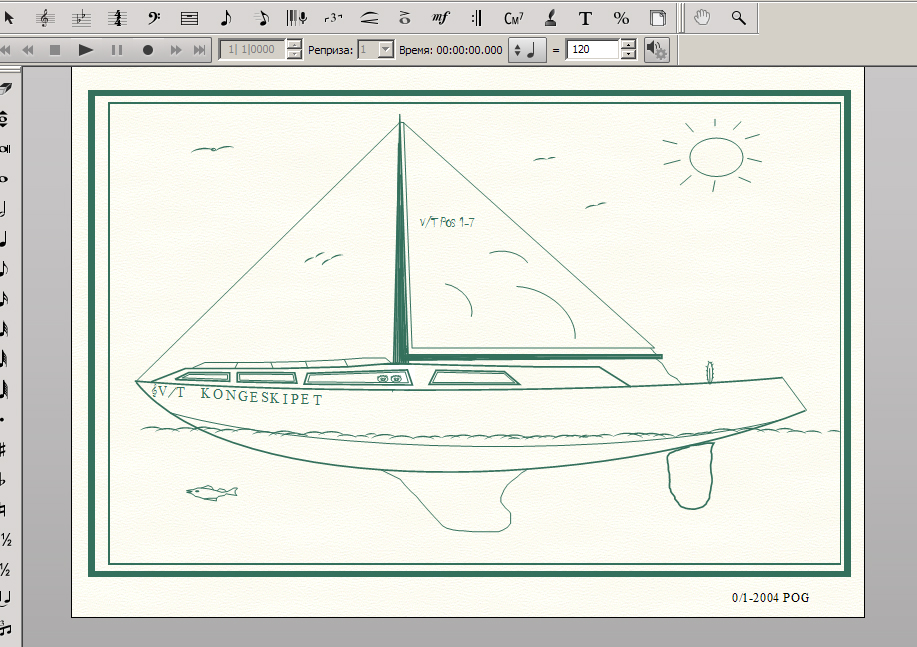The image size is (917, 647).
Task: Activate the Hand Grabber tool
Action: point(702,17)
